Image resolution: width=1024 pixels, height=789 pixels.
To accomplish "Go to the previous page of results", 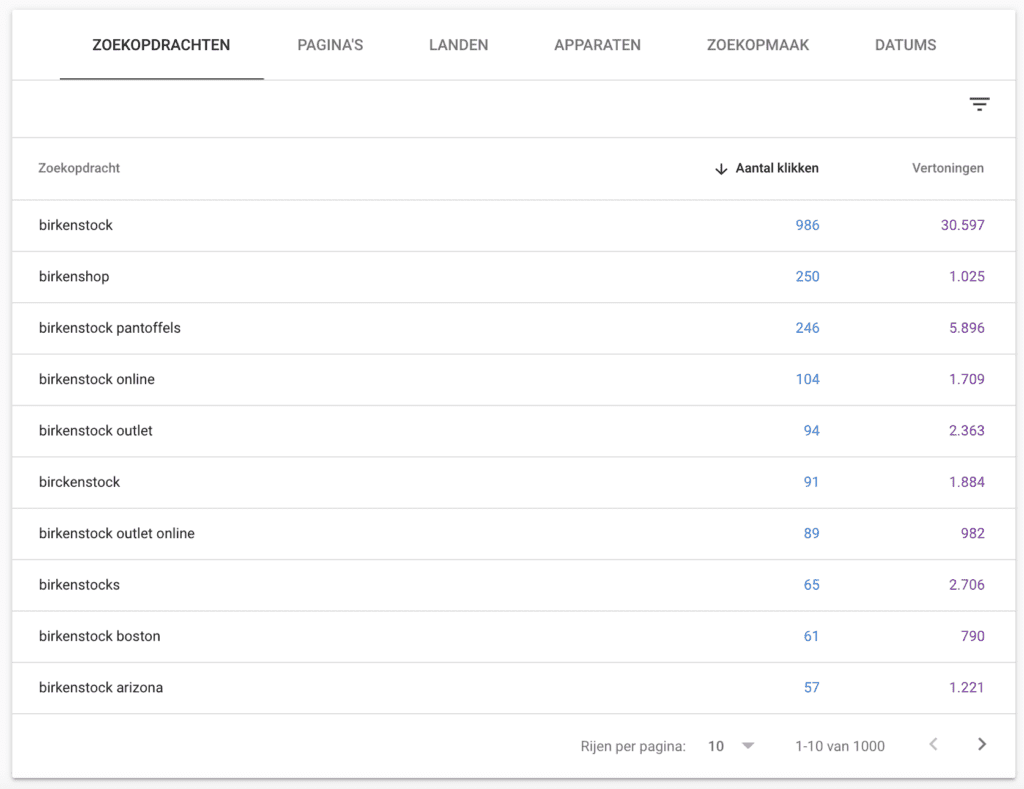I will click(934, 745).
